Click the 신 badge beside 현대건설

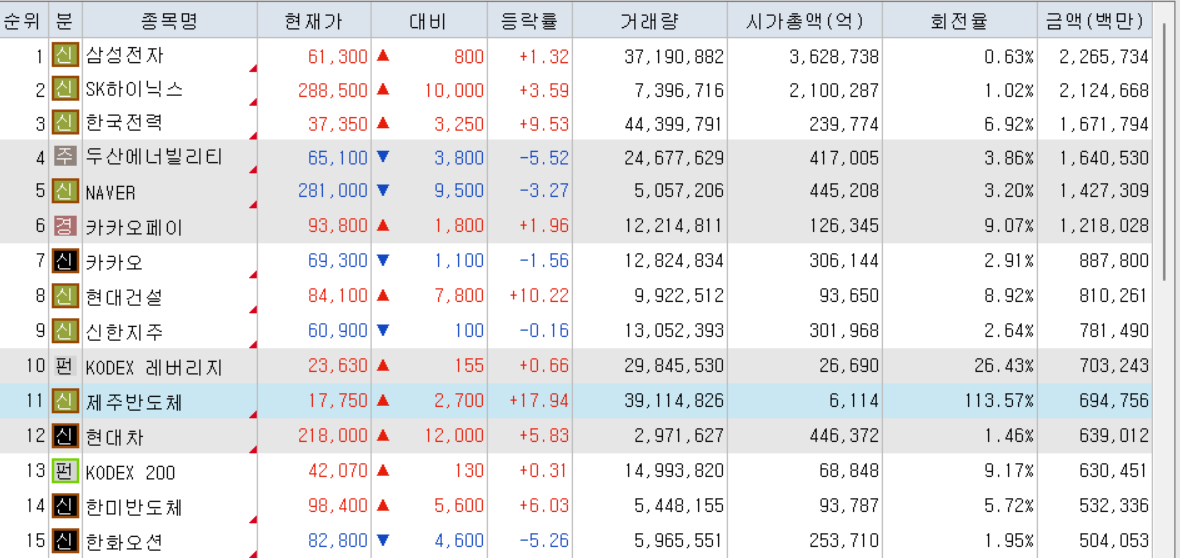(x=65, y=295)
